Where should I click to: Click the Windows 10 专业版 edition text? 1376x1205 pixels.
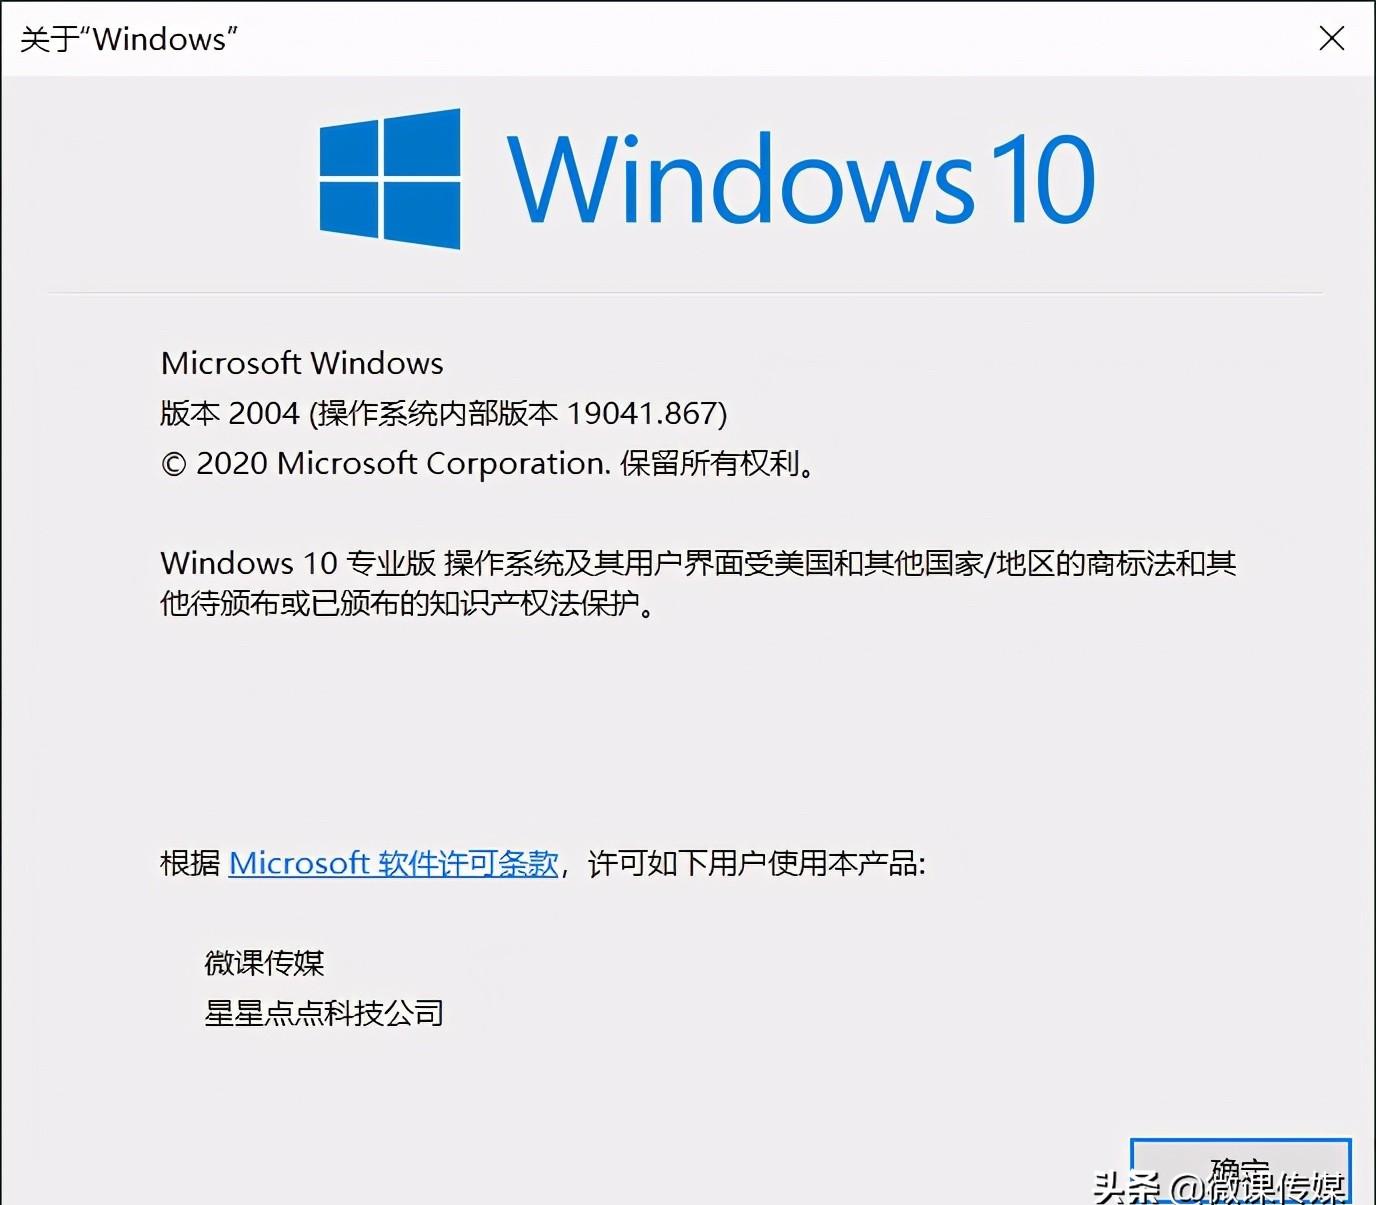[298, 563]
